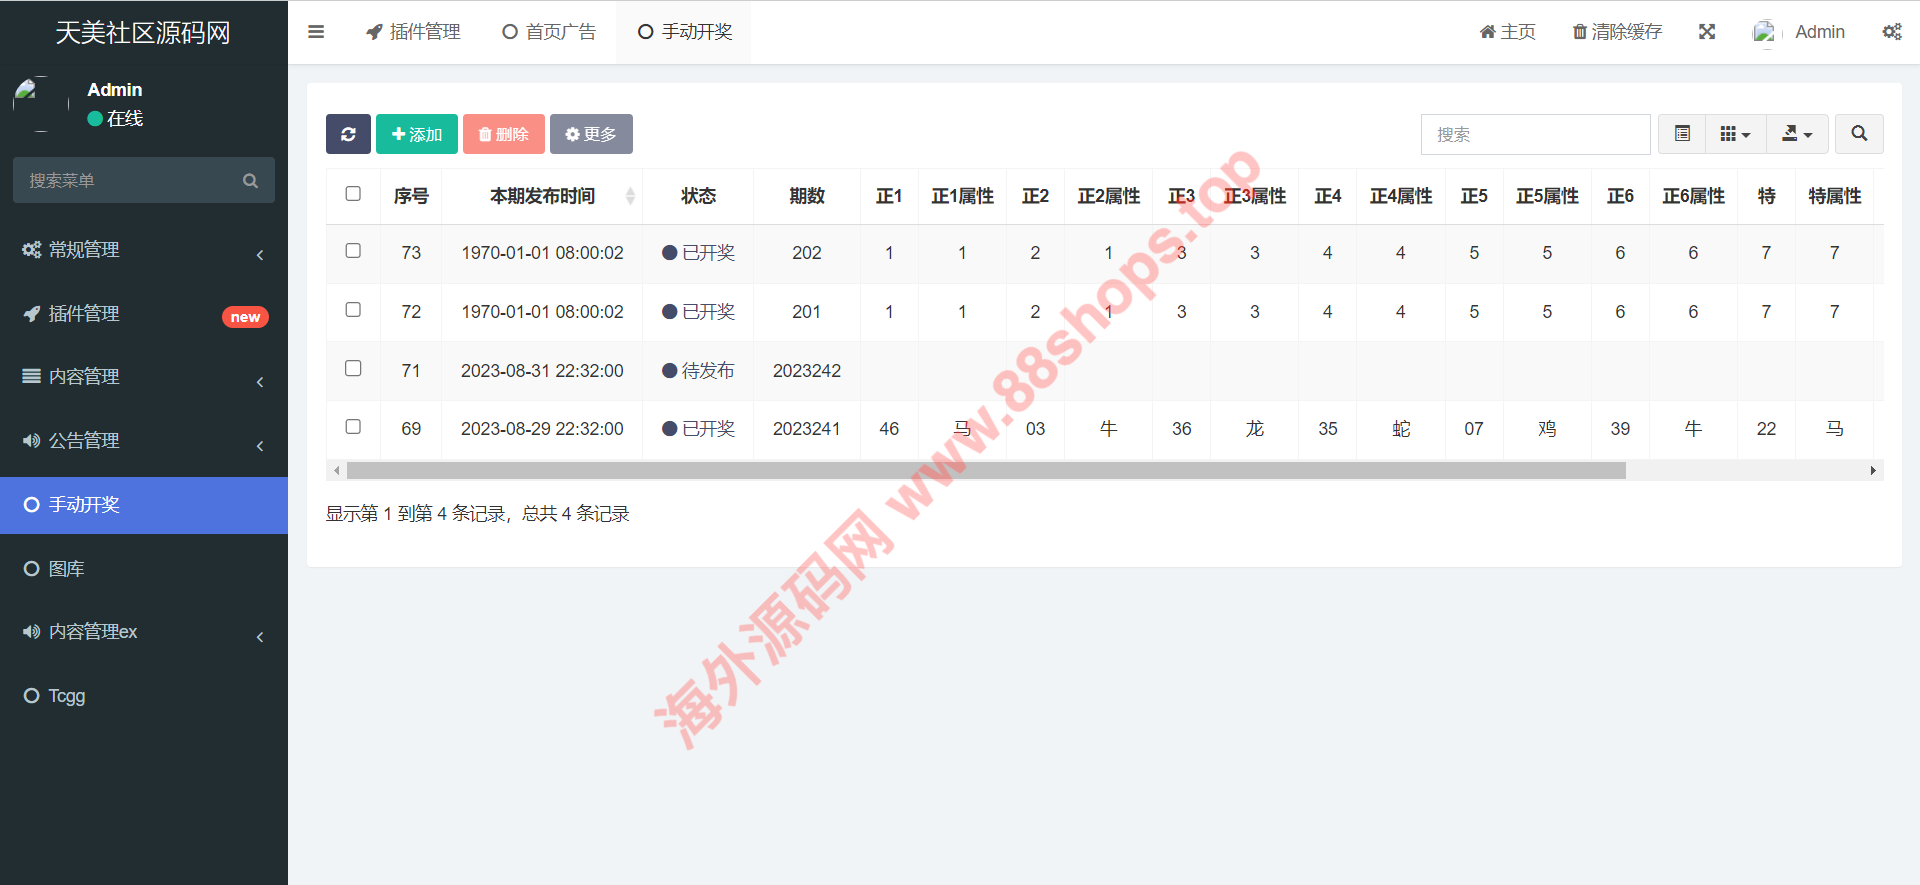Screen dimensions: 1920x885
Task: Open the top-right settings gears icon
Action: pyautogui.click(x=1892, y=32)
